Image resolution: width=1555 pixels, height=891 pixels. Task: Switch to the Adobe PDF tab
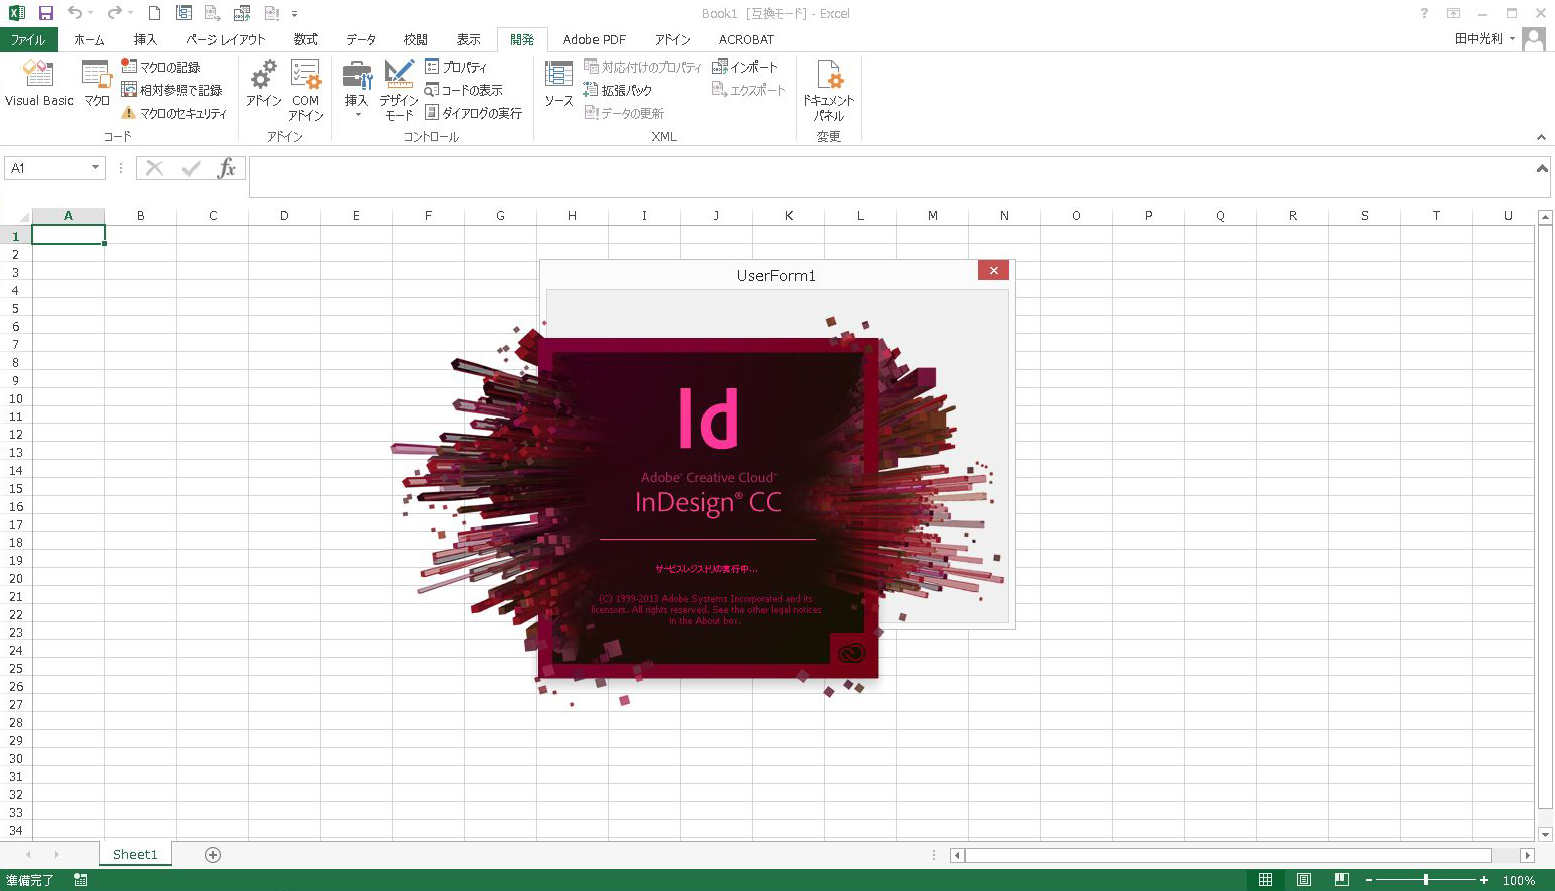coord(594,39)
